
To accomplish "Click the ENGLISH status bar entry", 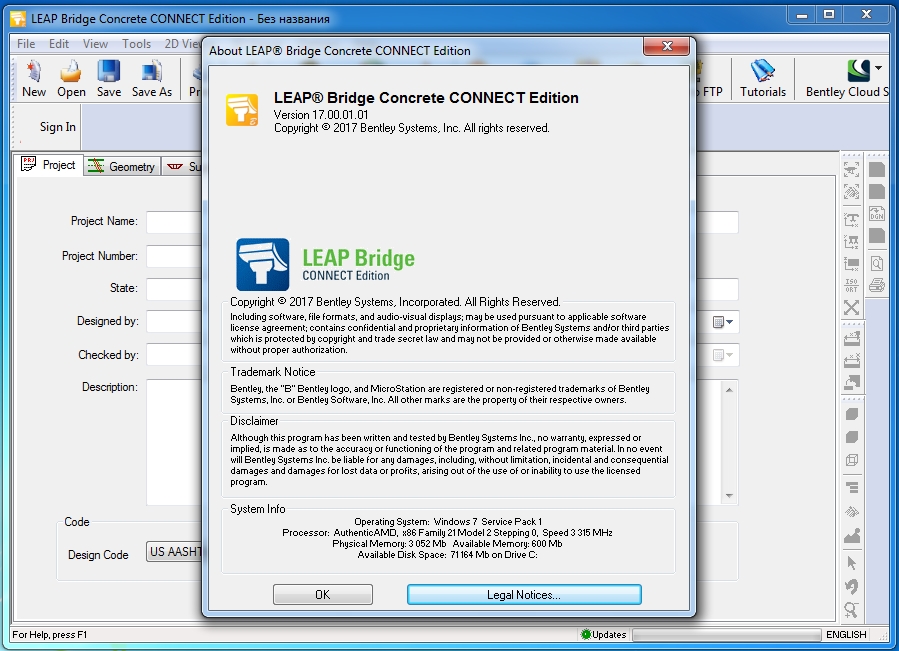I will [x=846, y=634].
